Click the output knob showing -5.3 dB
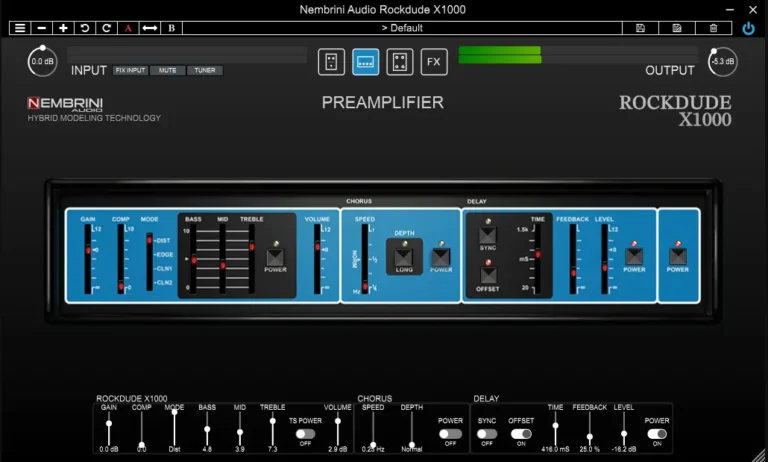768x462 pixels. 722,62
